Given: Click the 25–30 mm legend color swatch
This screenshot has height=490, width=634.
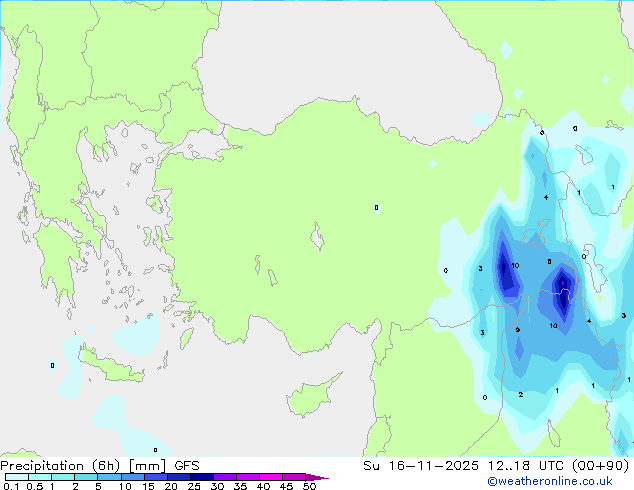Looking at the screenshot, I should (x=201, y=477).
